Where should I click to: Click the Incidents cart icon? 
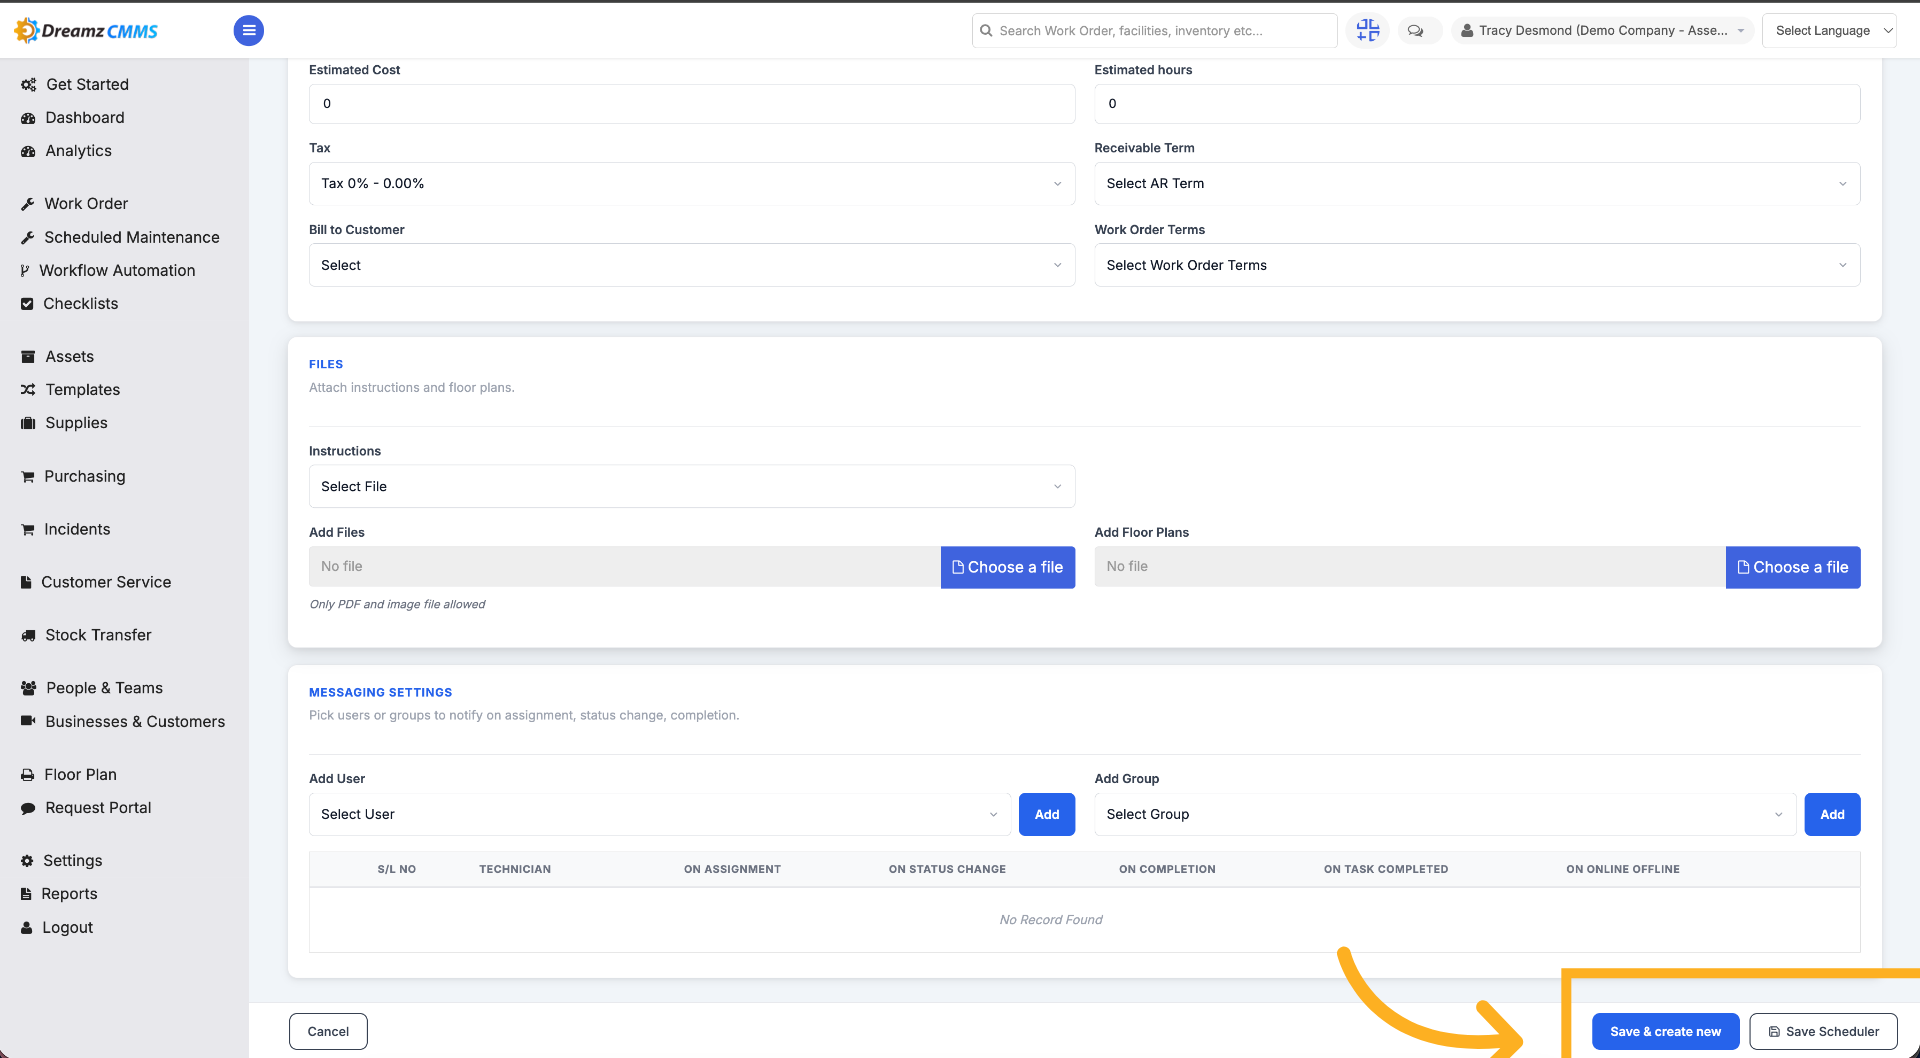point(28,530)
